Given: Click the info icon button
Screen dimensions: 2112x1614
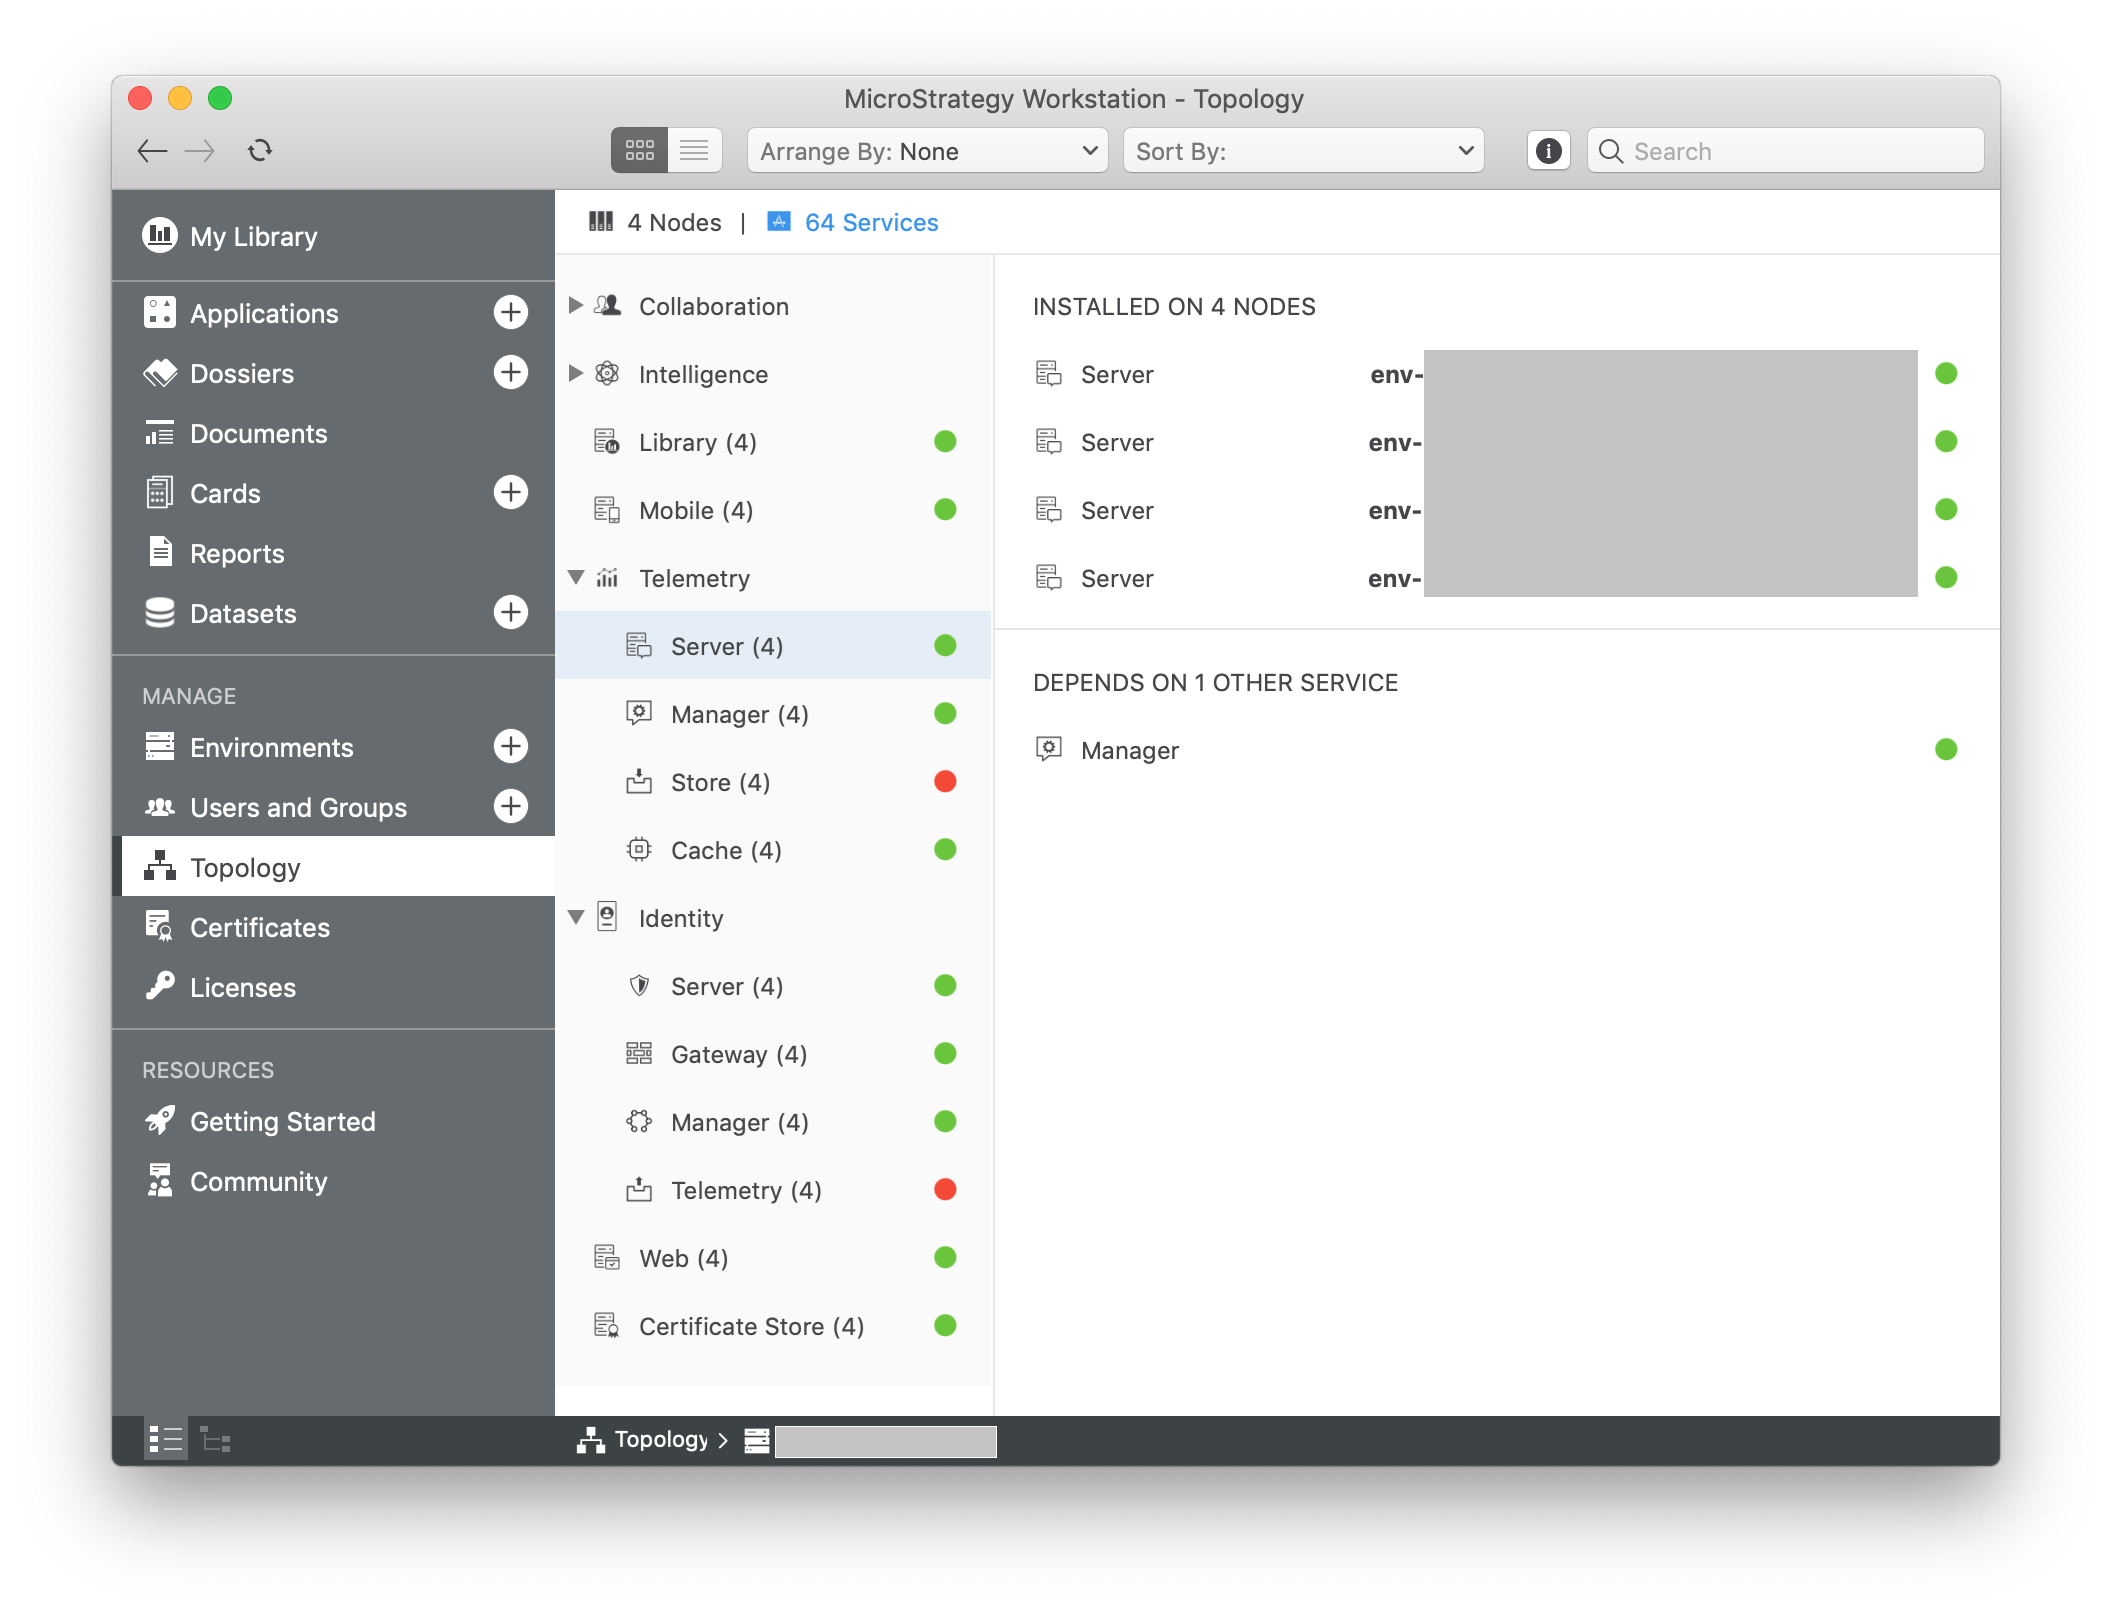Looking at the screenshot, I should point(1548,151).
